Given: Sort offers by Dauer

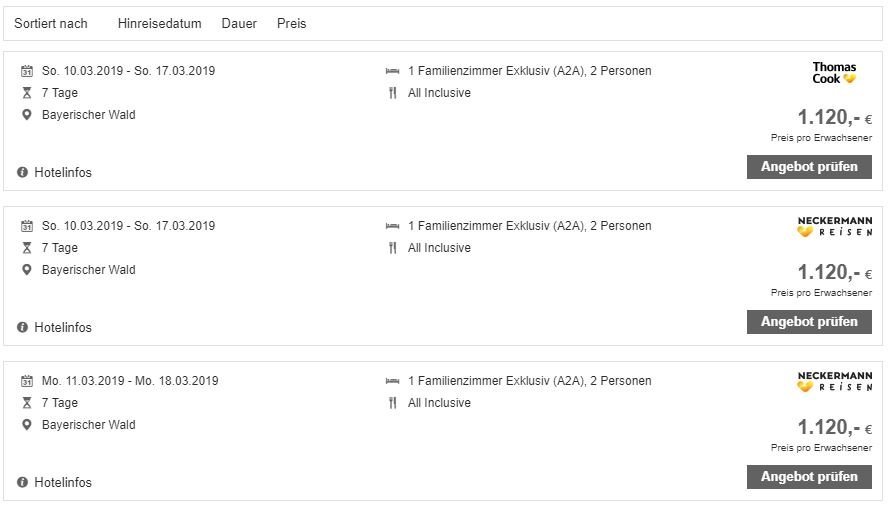Looking at the screenshot, I should [239, 23].
